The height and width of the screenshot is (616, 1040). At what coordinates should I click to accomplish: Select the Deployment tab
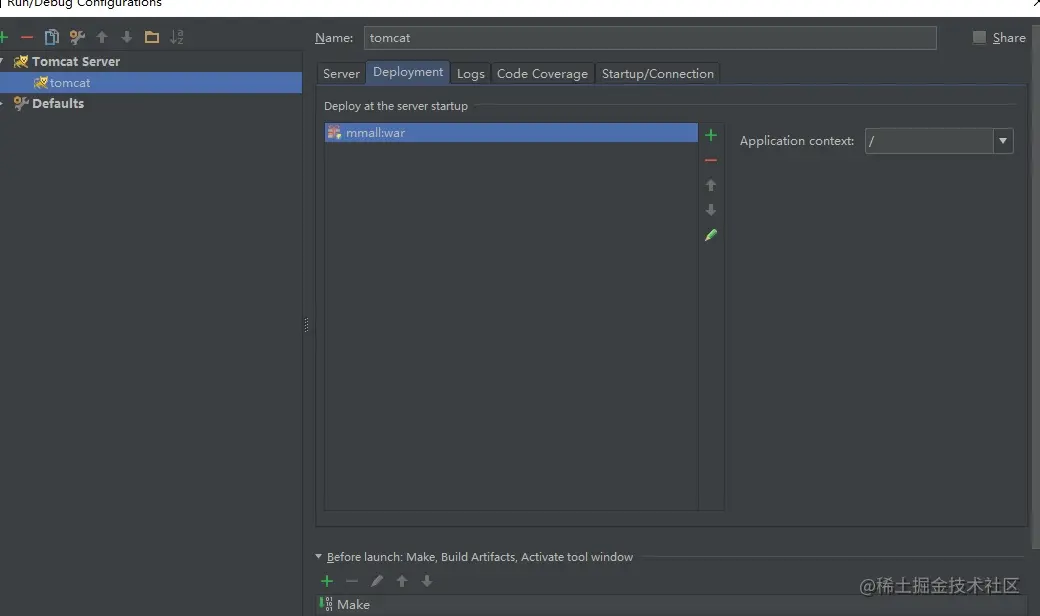(x=408, y=72)
